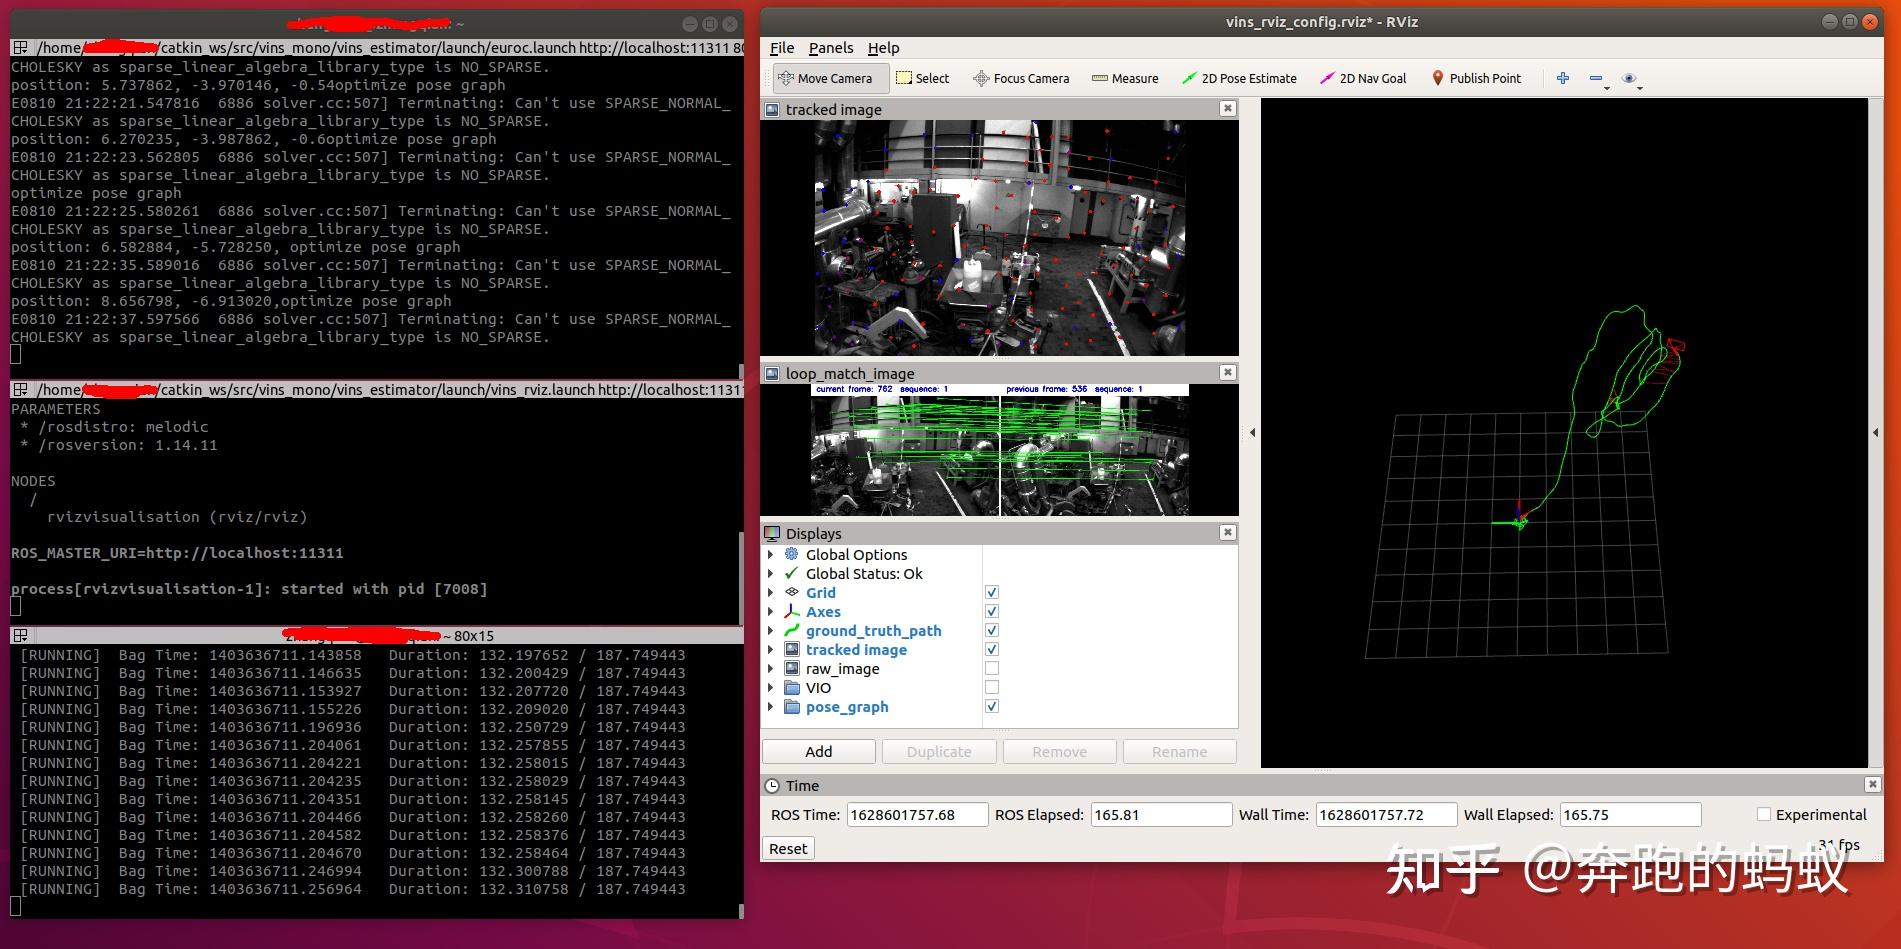
Task: Toggle the Axes display checkbox
Action: (992, 611)
